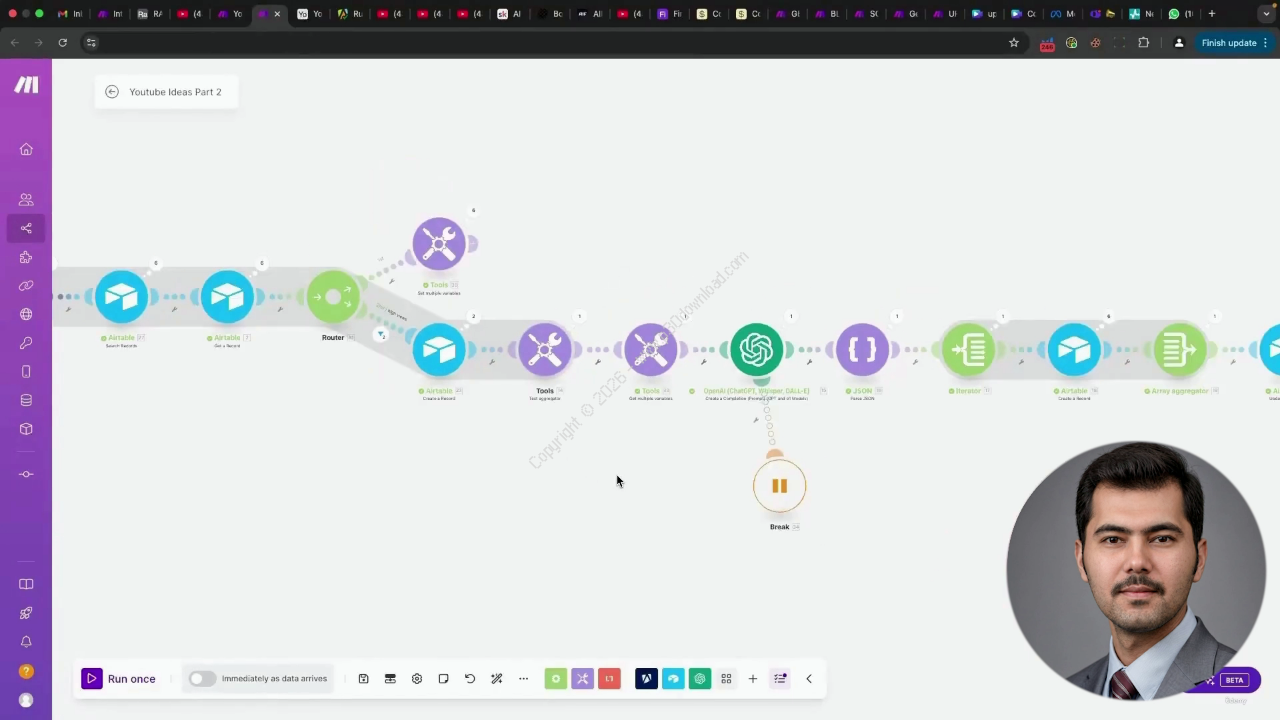Click the auto-align magic wand icon

(496, 679)
